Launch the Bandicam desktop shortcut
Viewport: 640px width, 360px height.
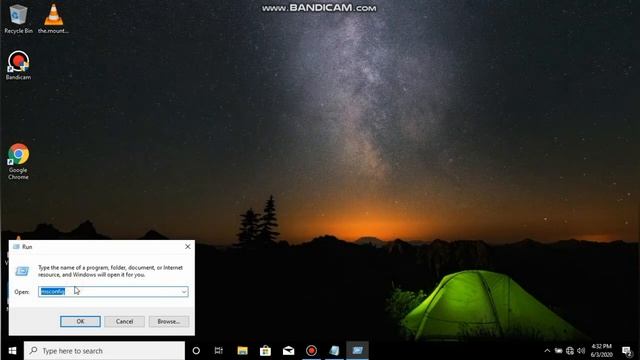[x=18, y=64]
